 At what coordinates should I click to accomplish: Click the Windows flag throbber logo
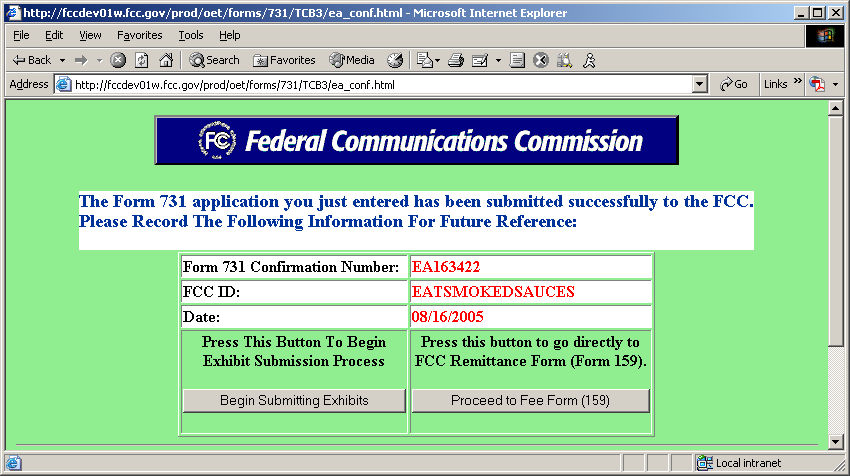click(825, 36)
